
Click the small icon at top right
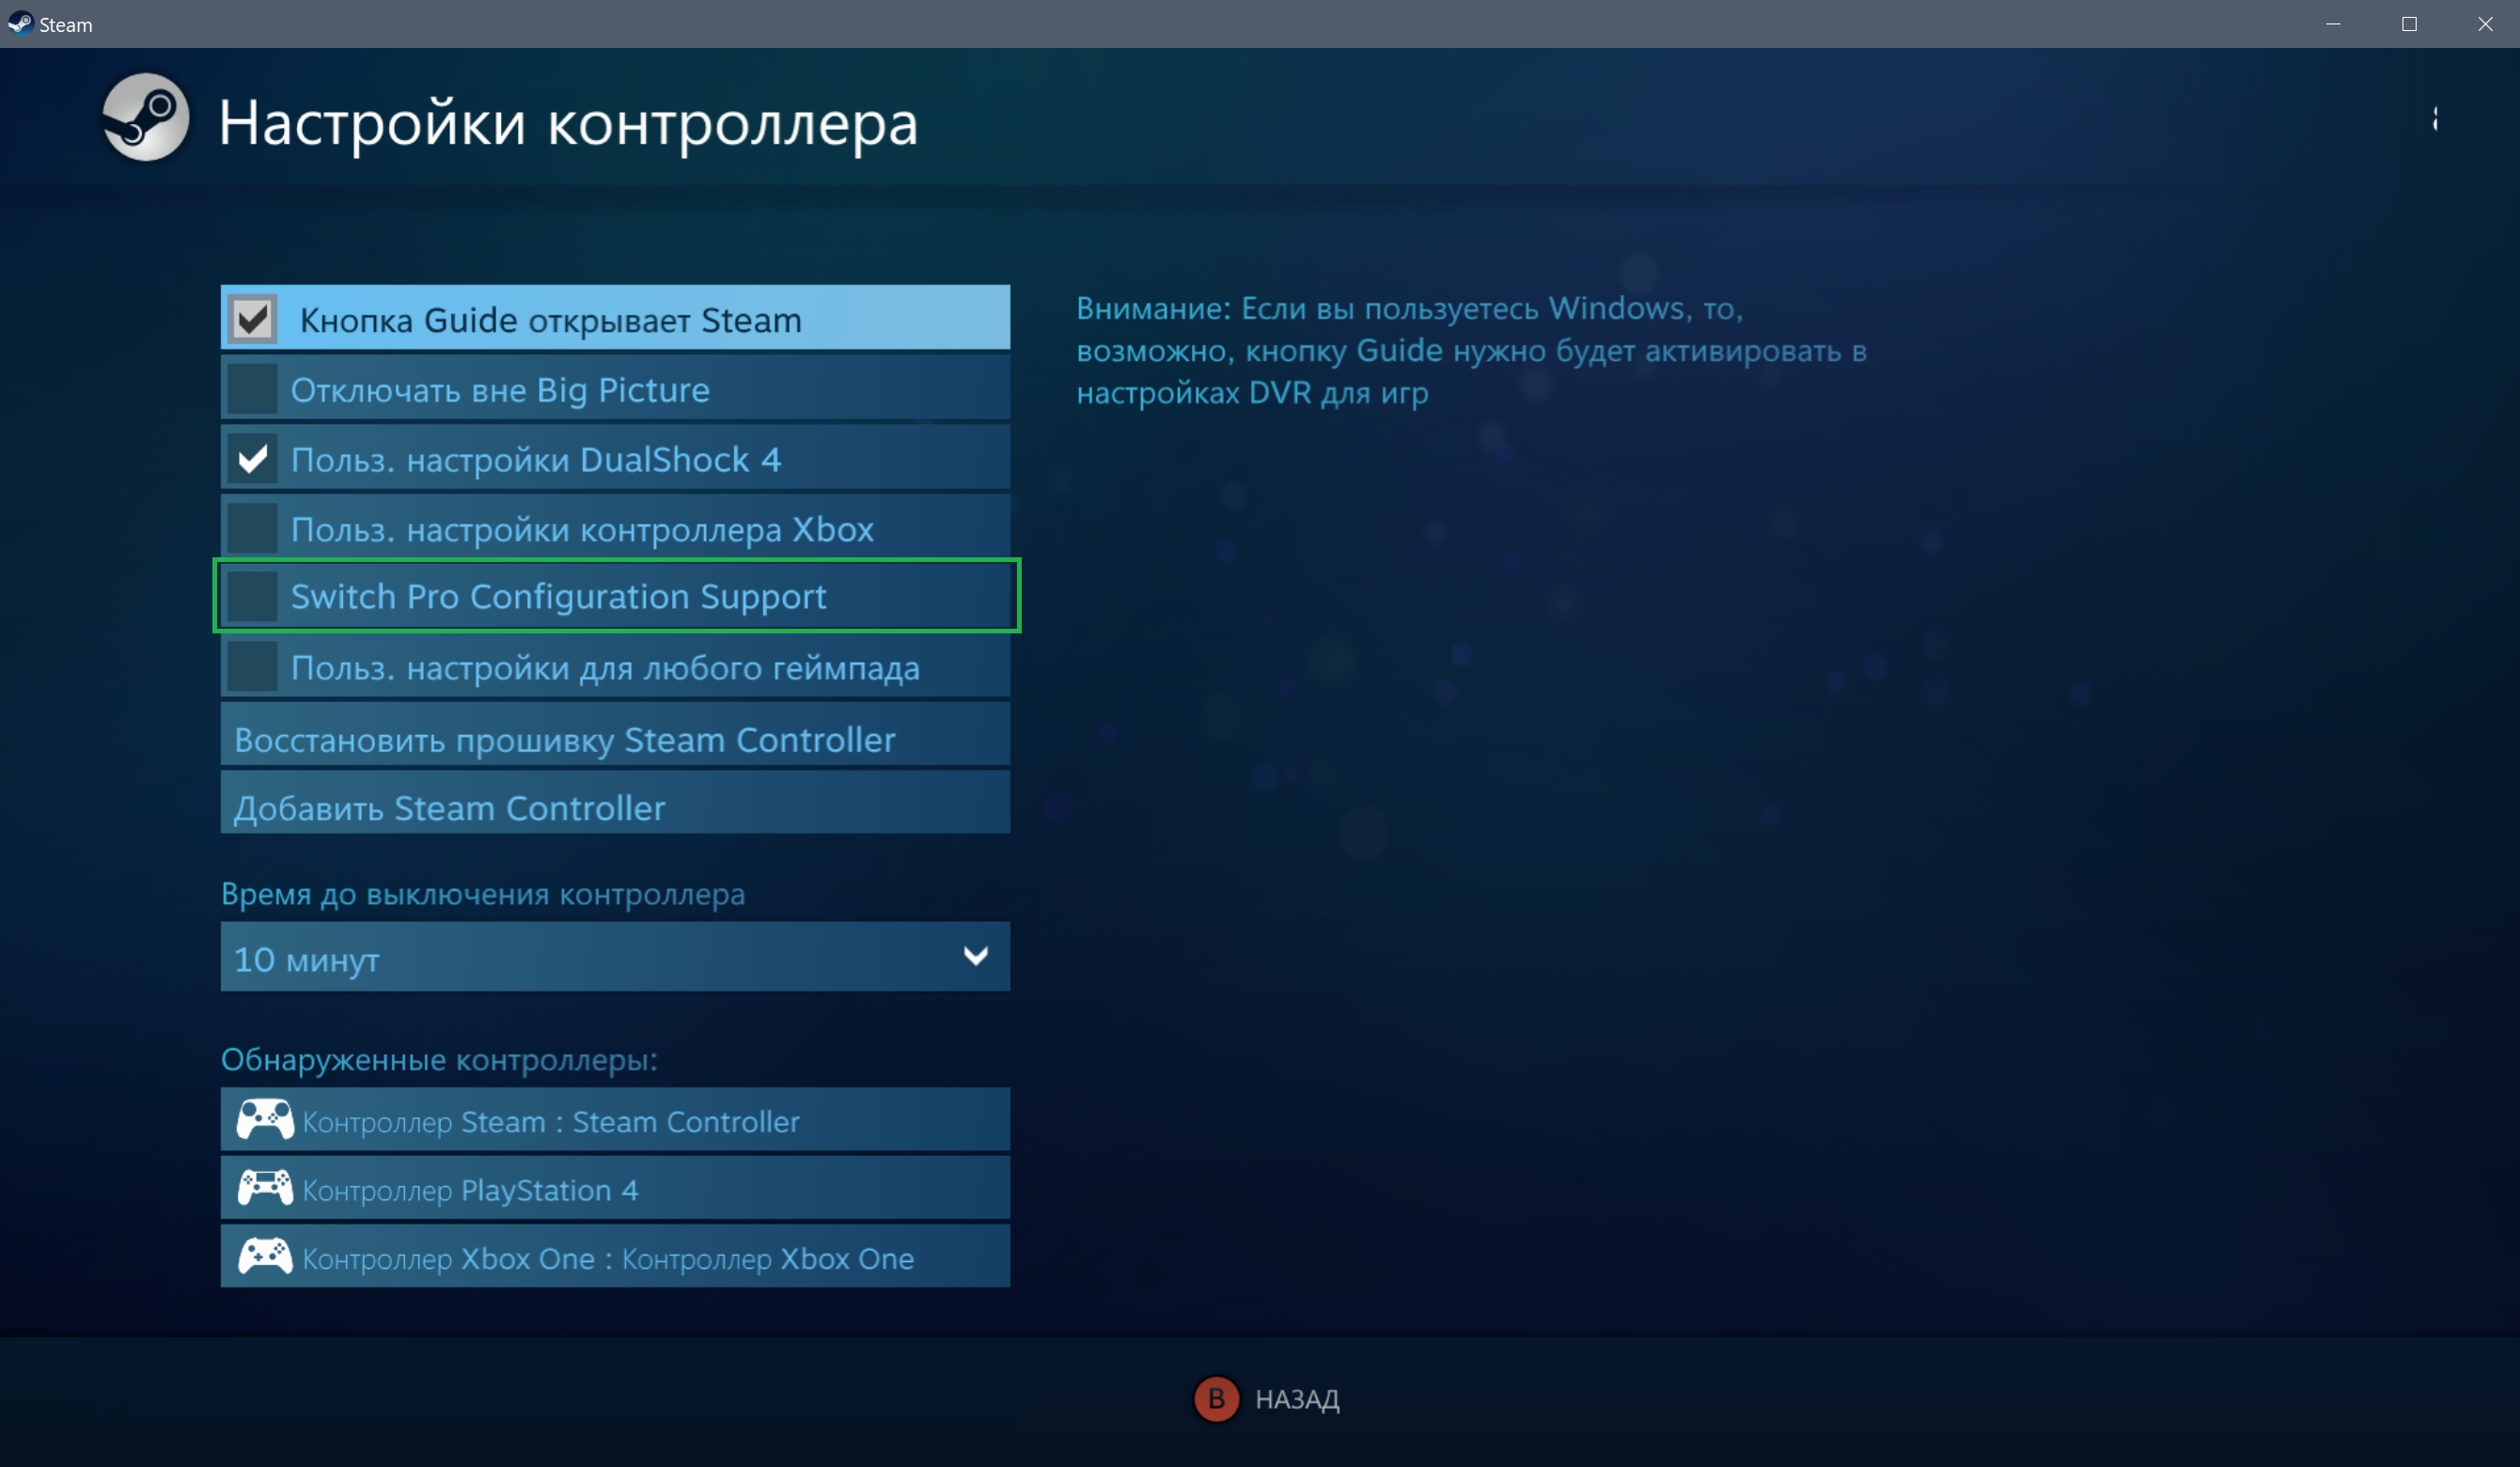2434,119
